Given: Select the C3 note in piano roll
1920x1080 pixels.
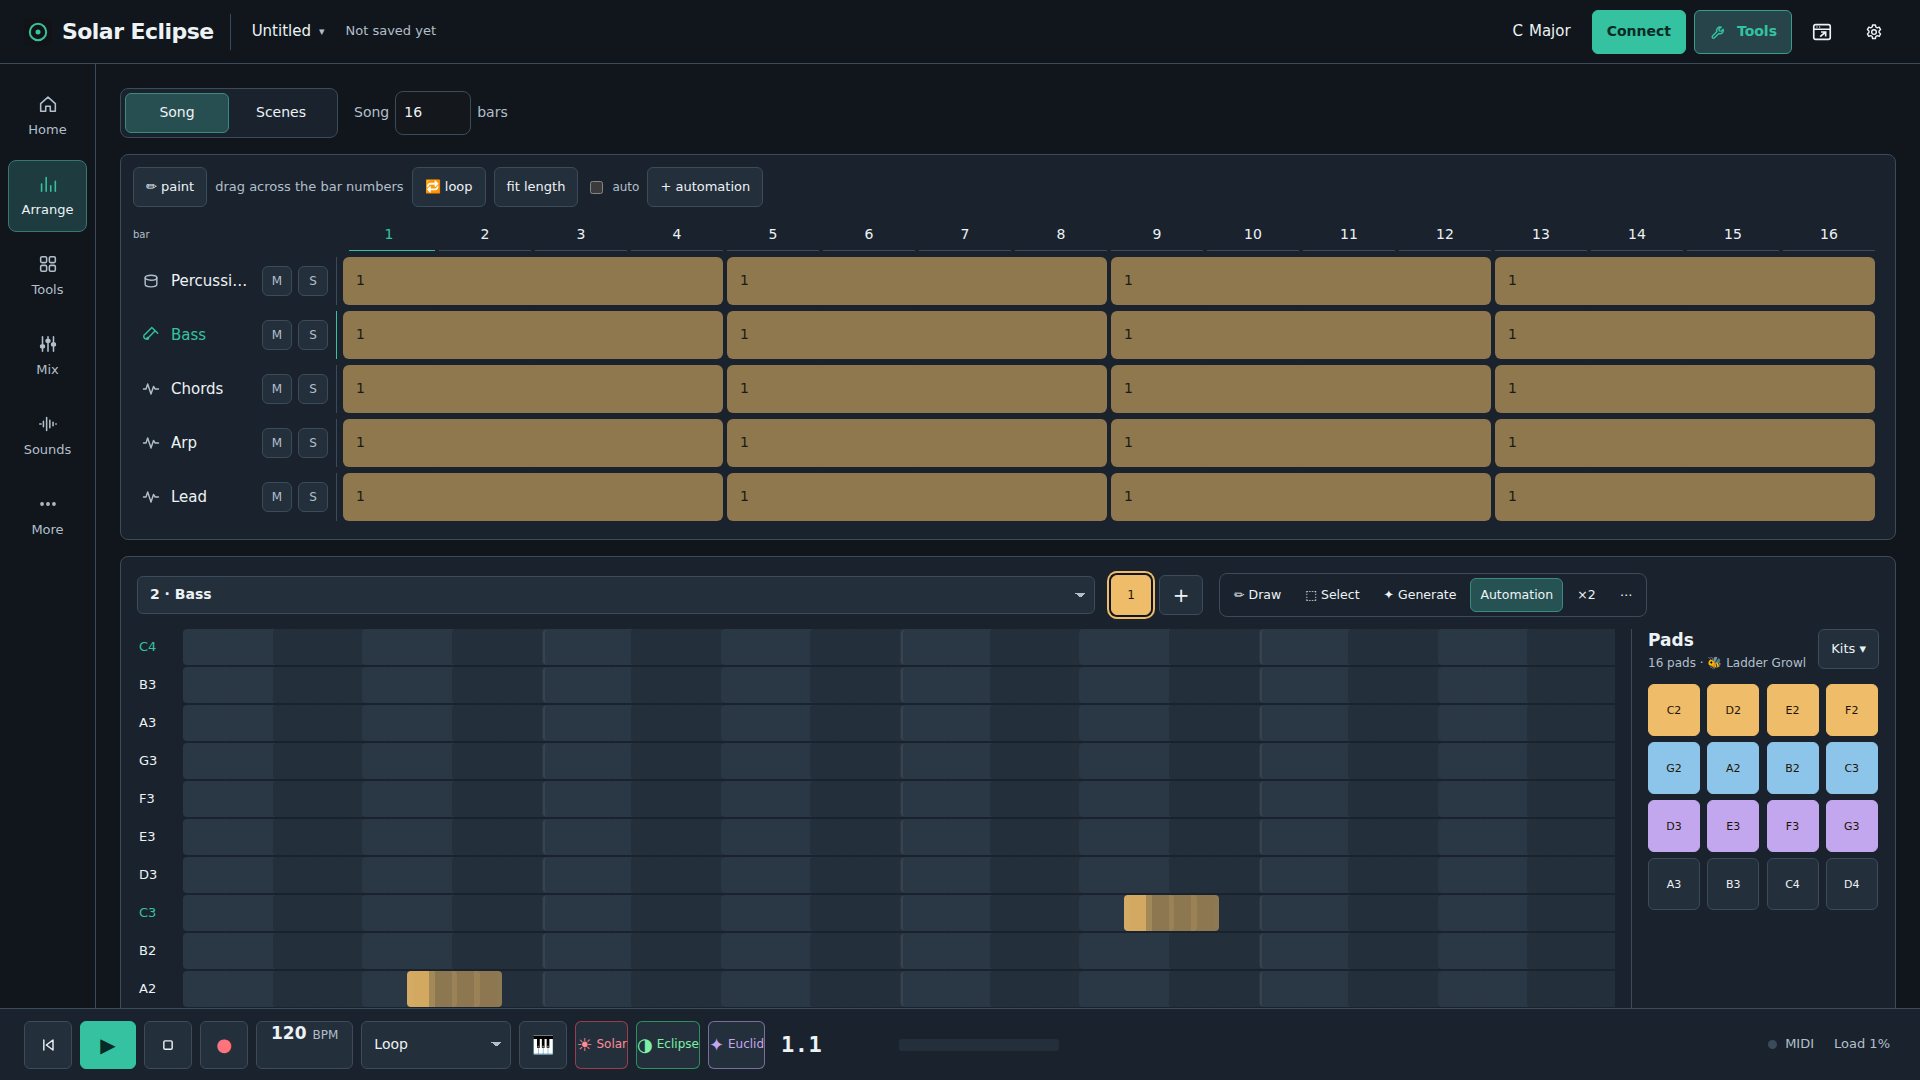Looking at the screenshot, I should click(x=1171, y=913).
